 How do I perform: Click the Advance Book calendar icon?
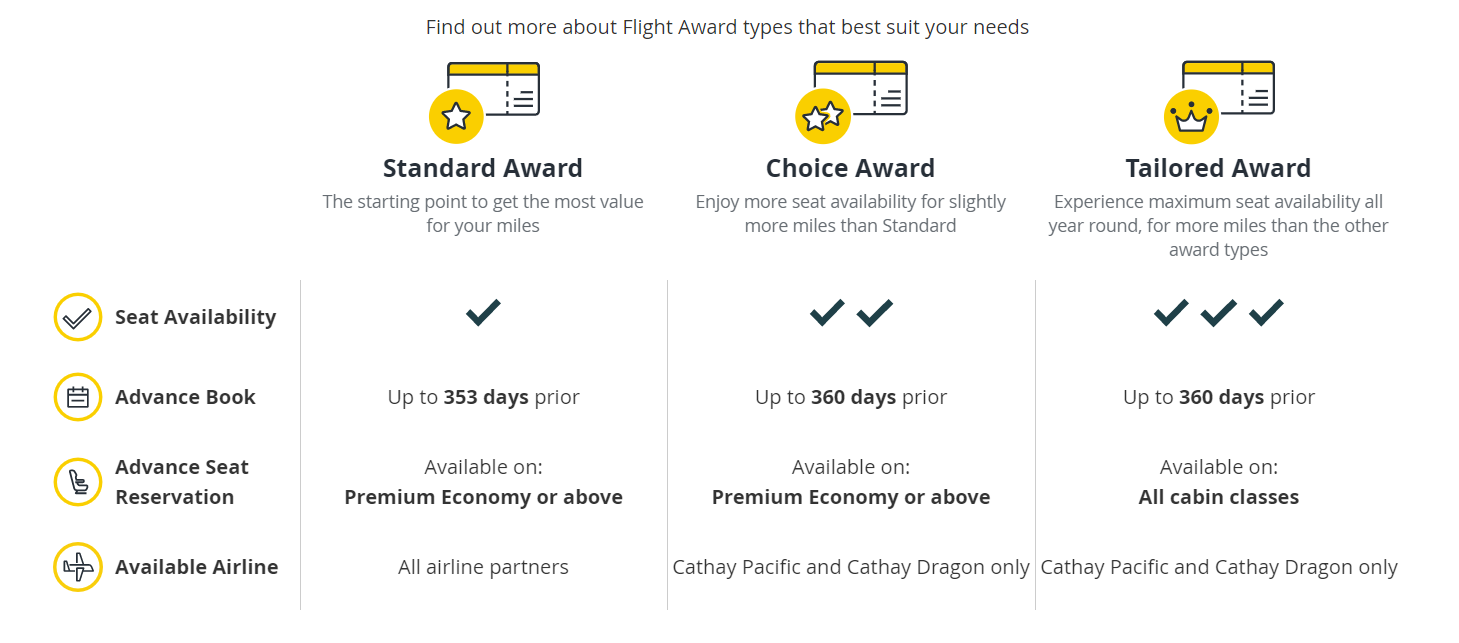tap(78, 397)
